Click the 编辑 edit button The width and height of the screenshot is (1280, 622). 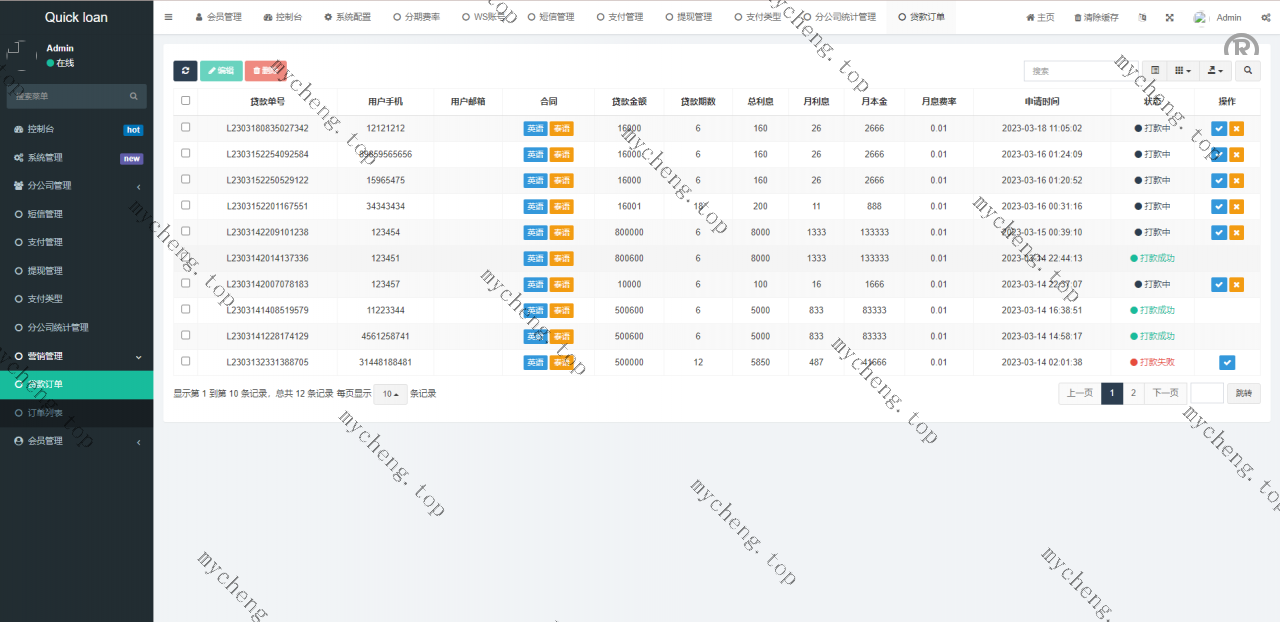coord(221,71)
